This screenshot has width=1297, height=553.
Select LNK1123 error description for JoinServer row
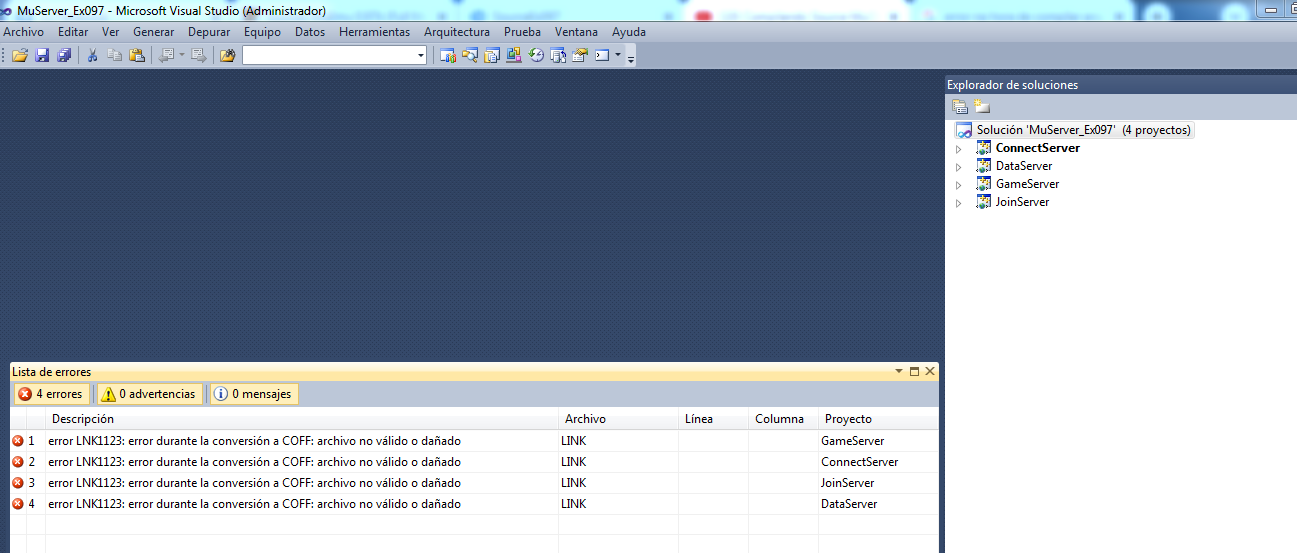pos(254,483)
